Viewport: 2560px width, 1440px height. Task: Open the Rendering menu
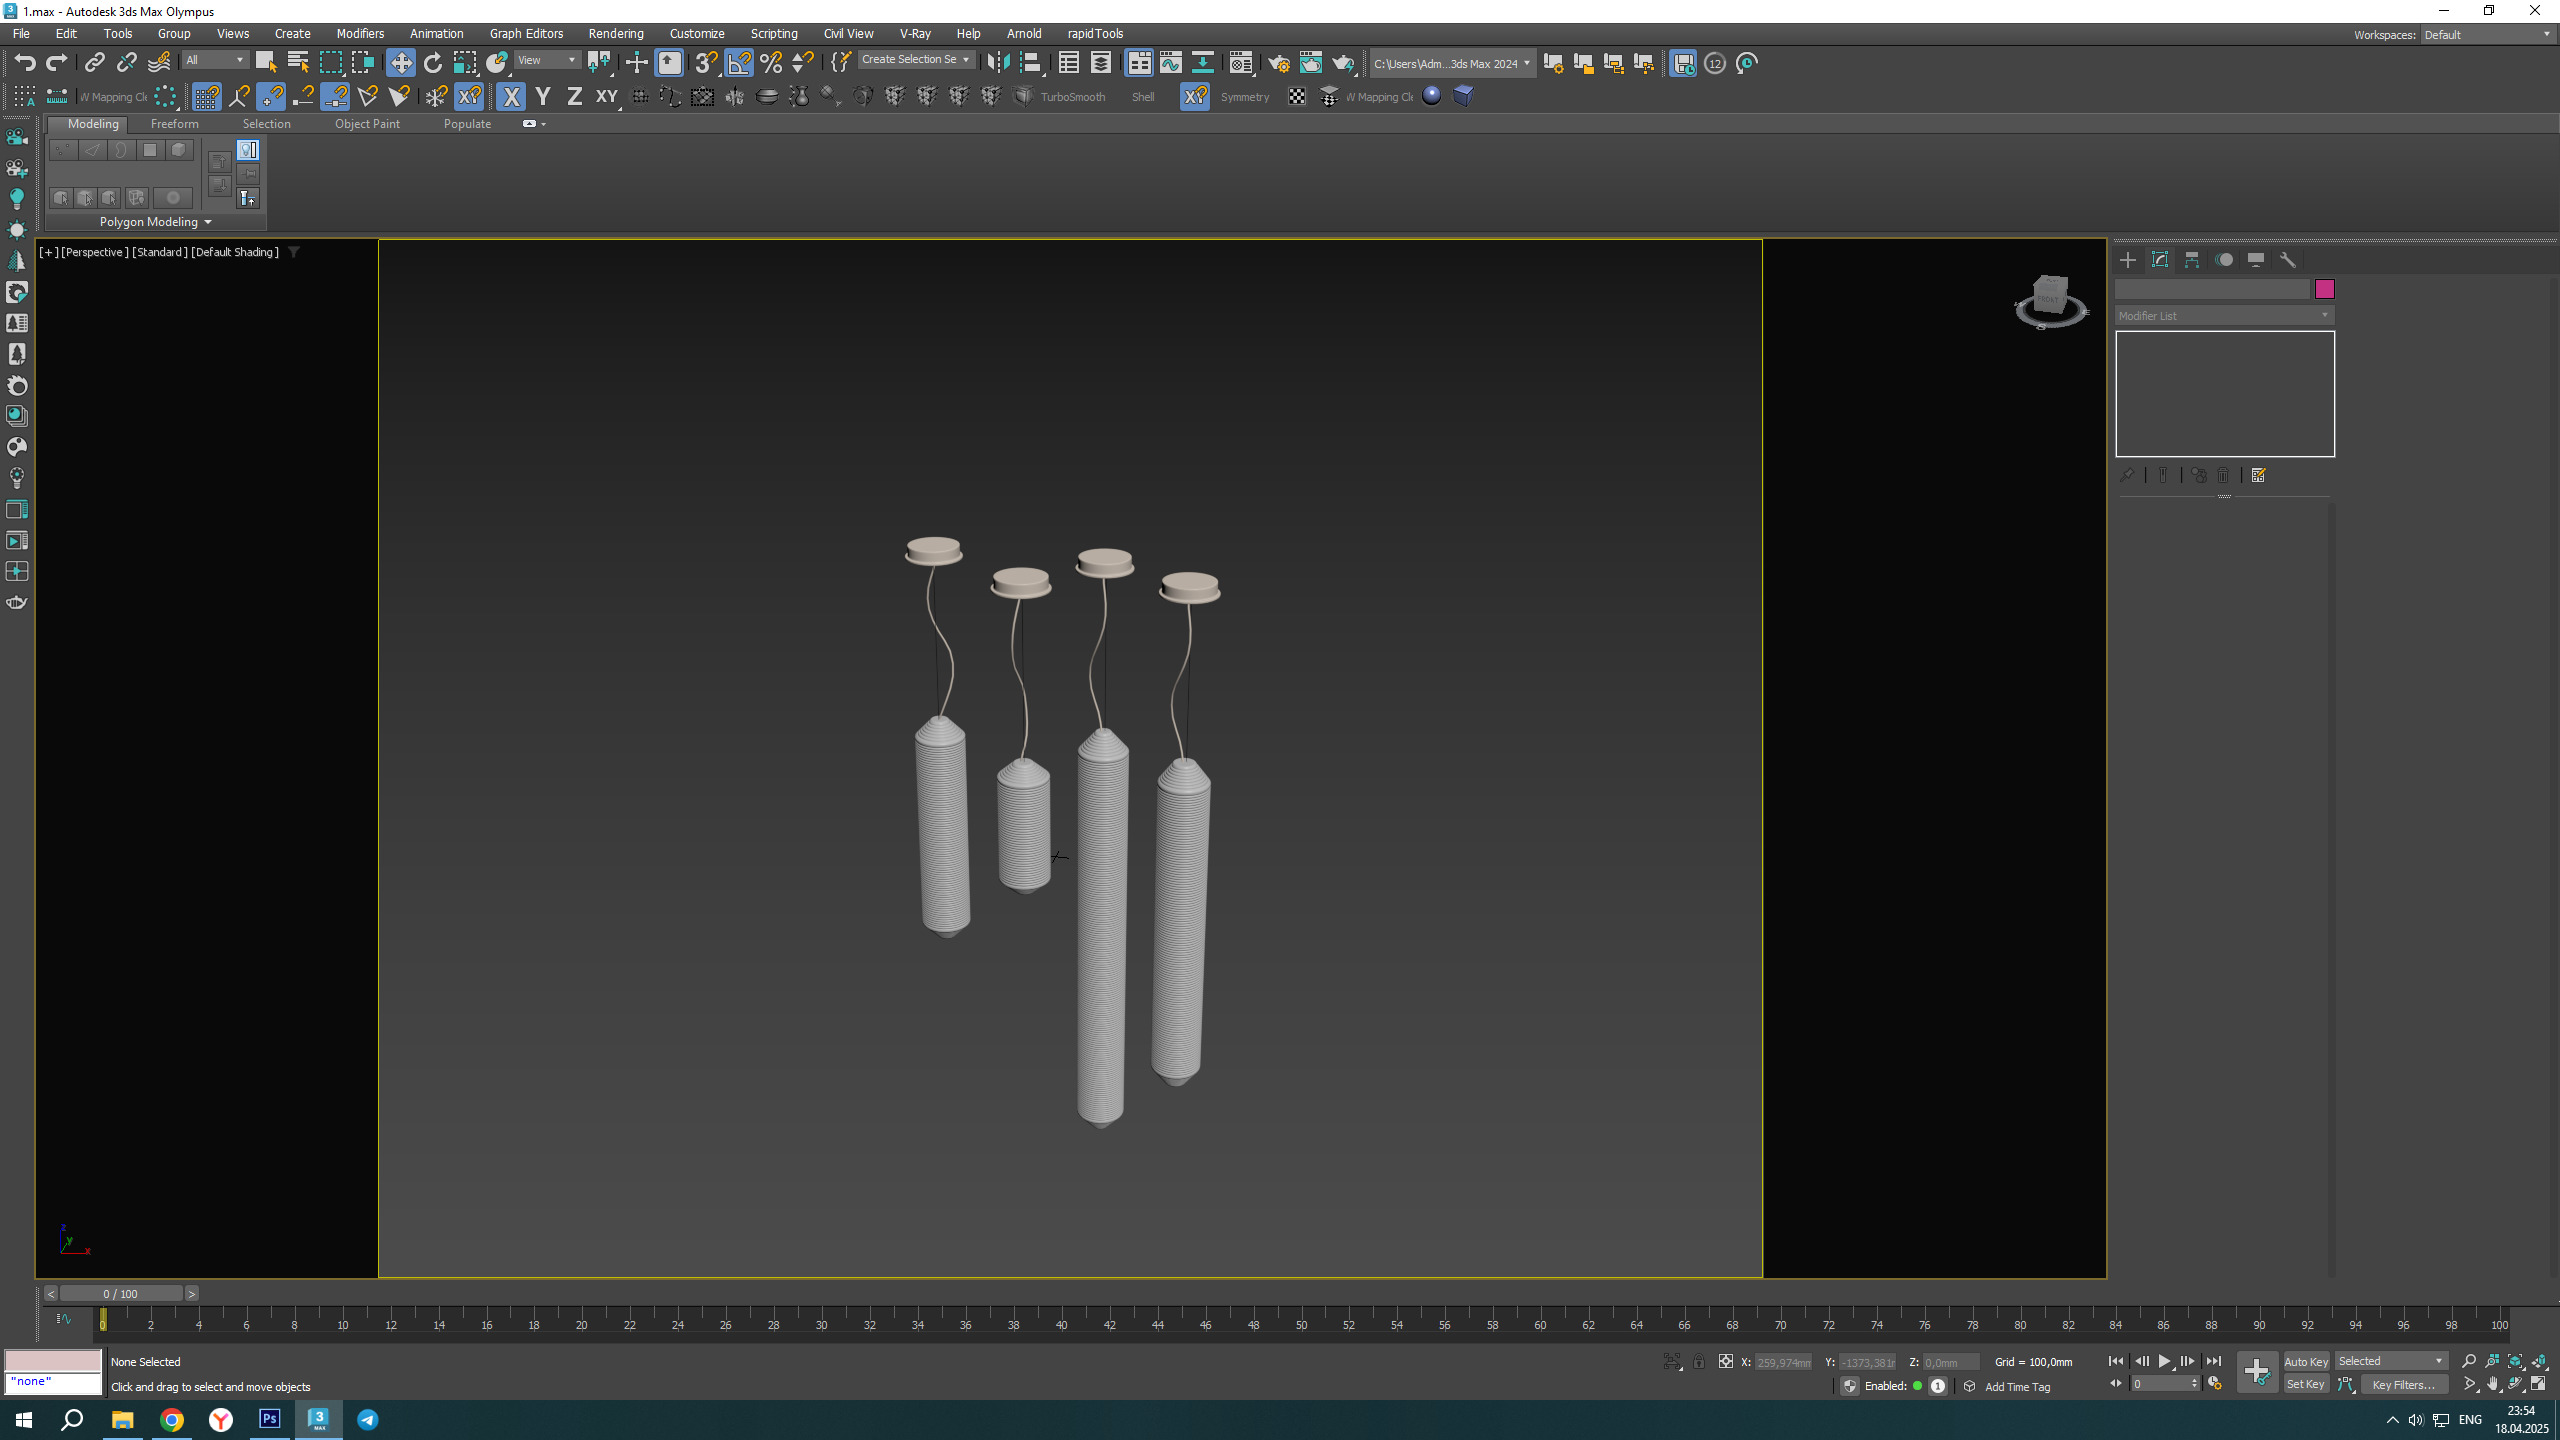(x=615, y=33)
